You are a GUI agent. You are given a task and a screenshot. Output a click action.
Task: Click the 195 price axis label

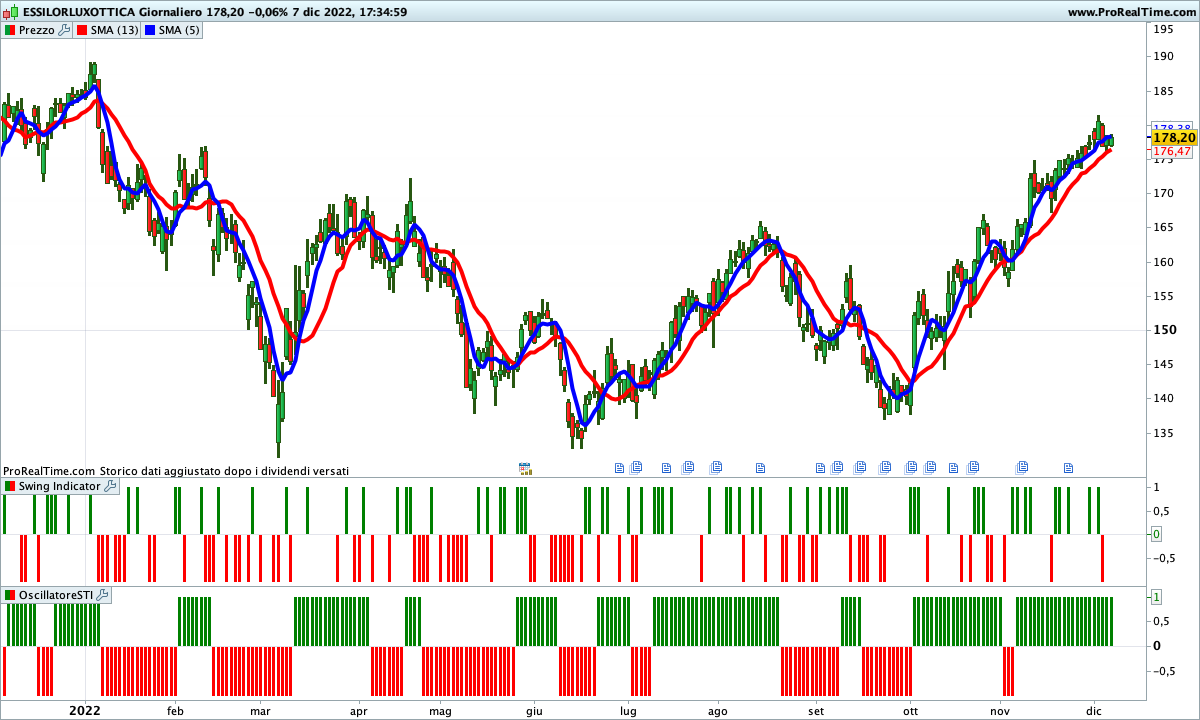(x=1163, y=29)
